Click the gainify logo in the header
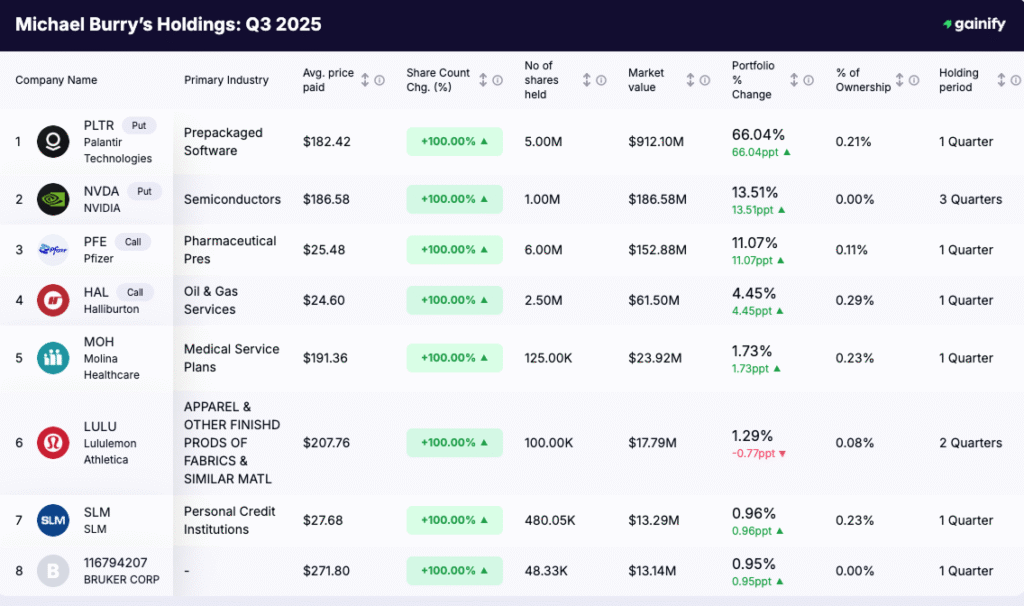1024x606 pixels. 974,24
